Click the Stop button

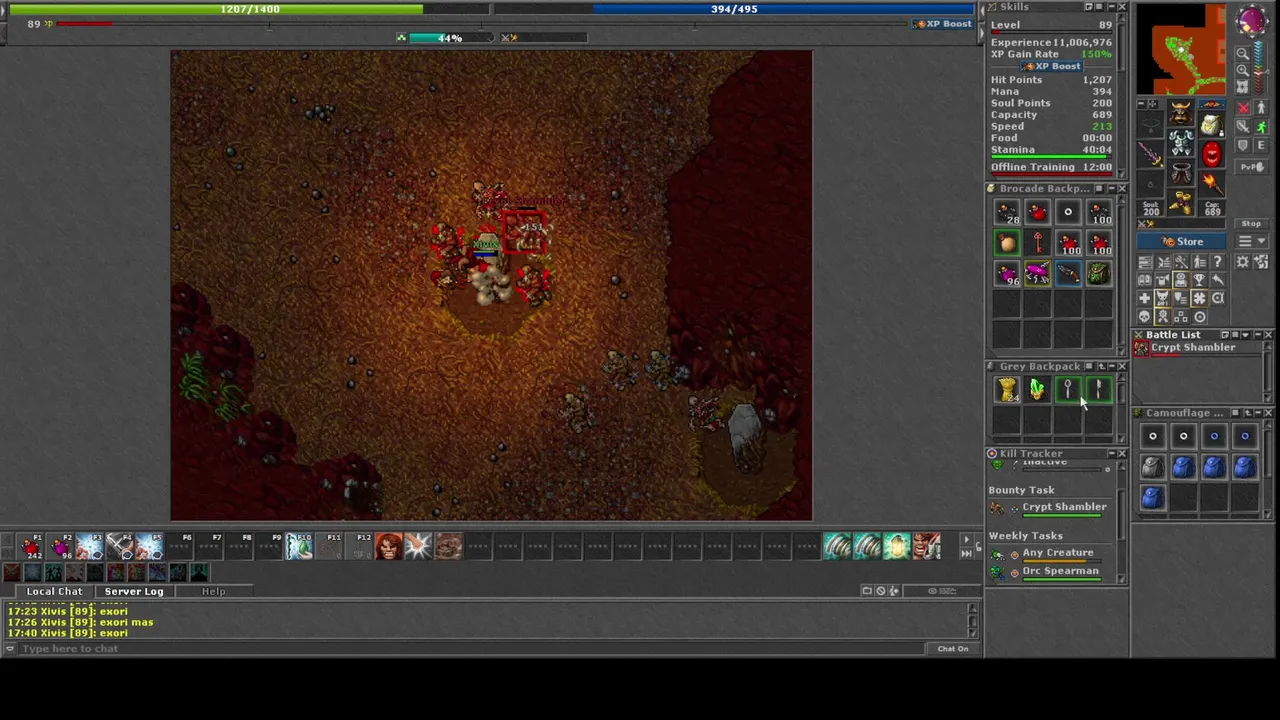[1252, 223]
